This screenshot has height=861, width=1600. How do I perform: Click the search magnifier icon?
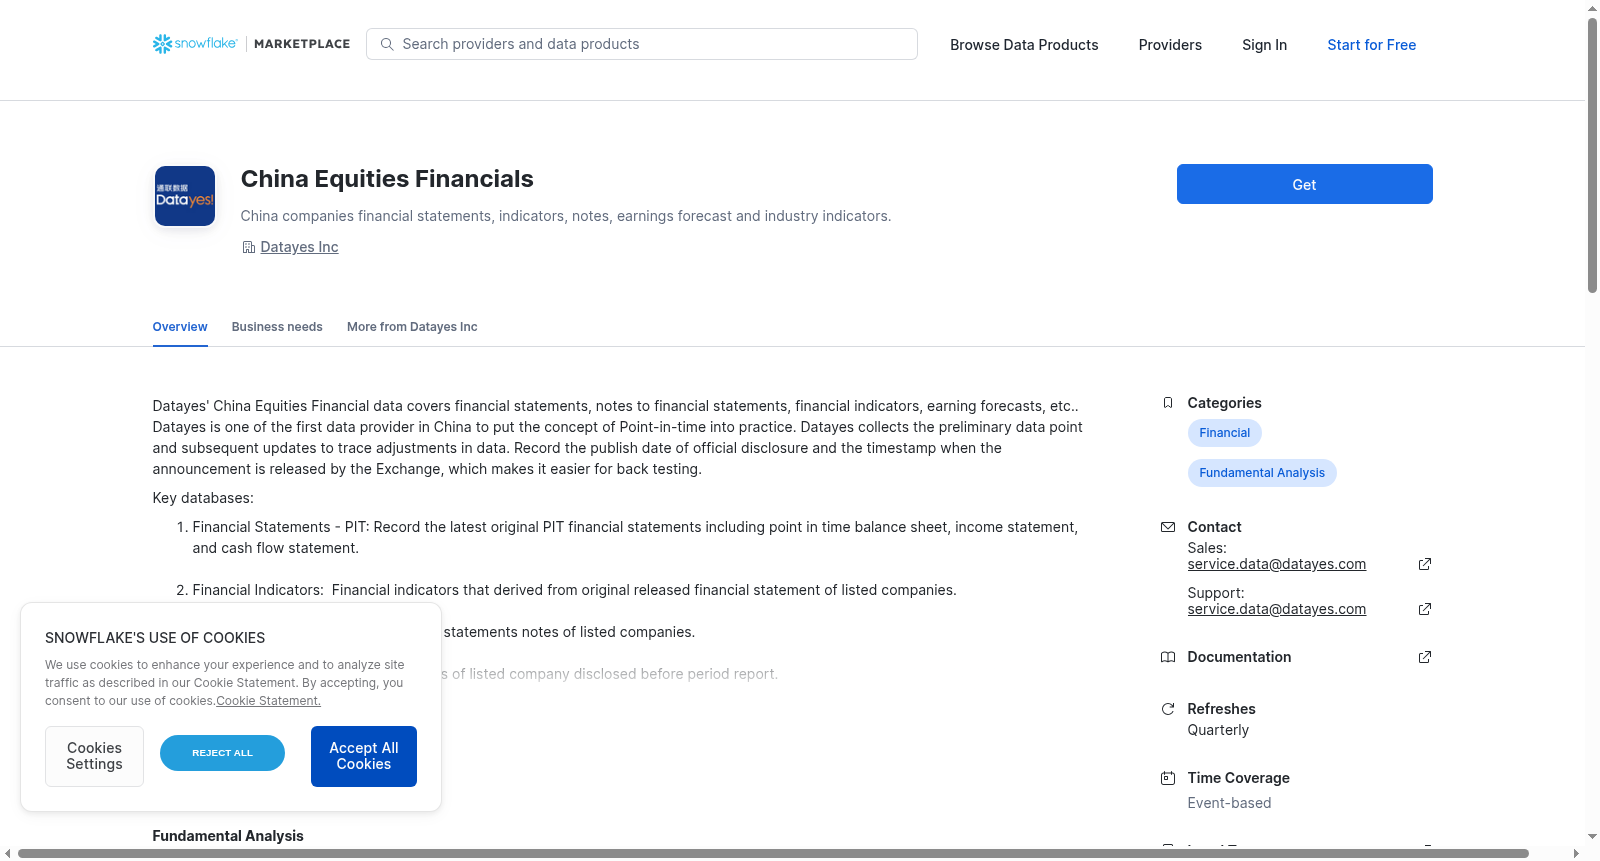point(387,44)
